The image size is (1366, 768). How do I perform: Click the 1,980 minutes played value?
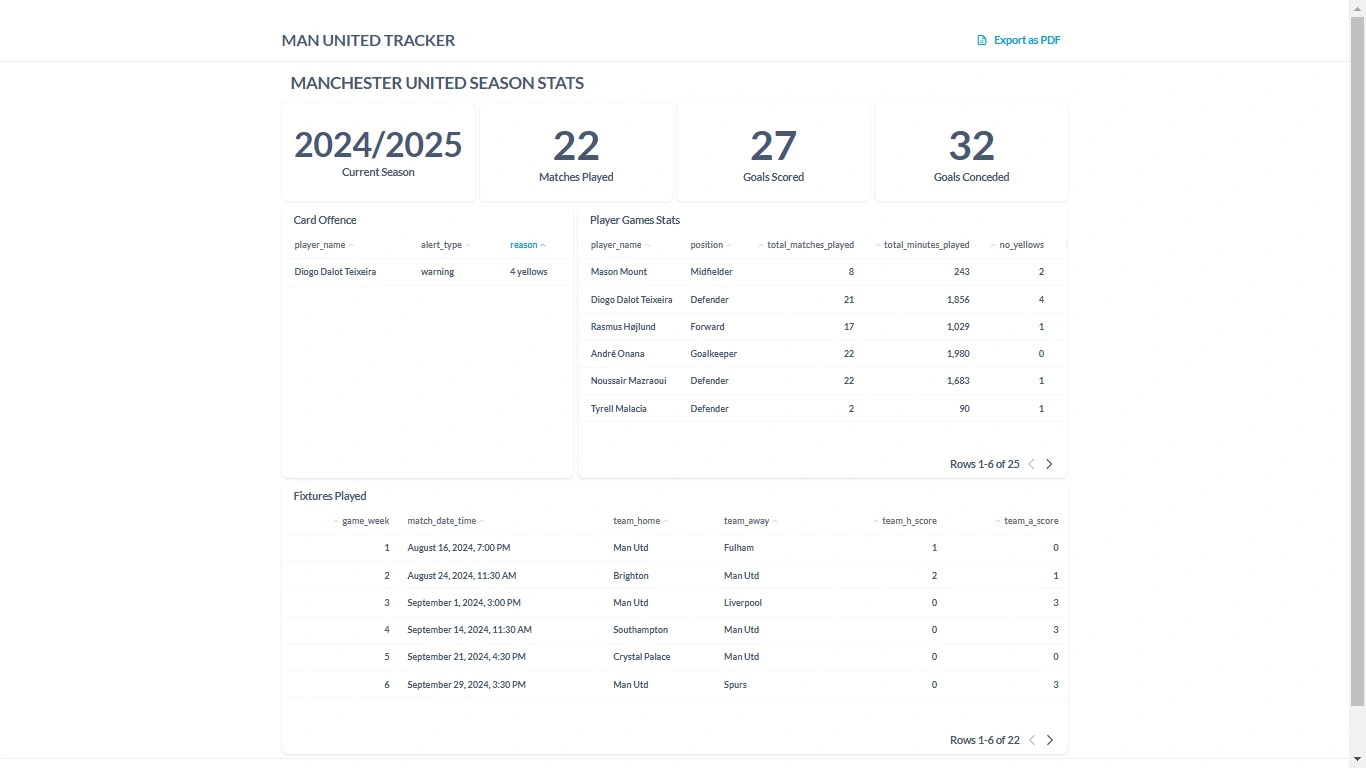[x=958, y=354]
